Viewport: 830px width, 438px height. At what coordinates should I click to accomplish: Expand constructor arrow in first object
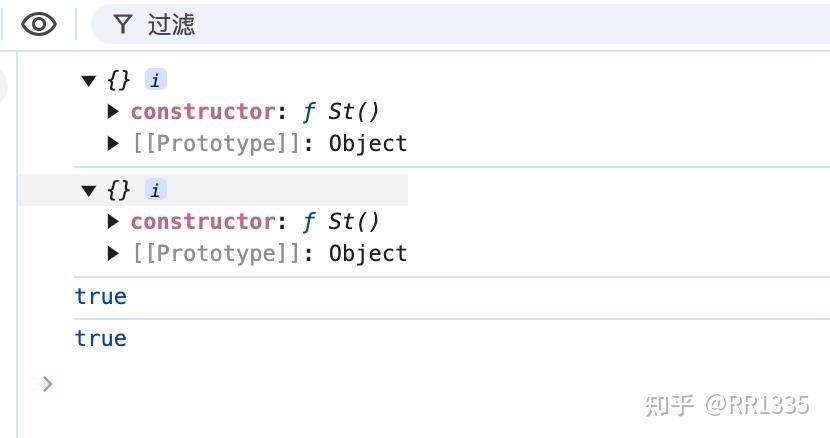point(113,112)
